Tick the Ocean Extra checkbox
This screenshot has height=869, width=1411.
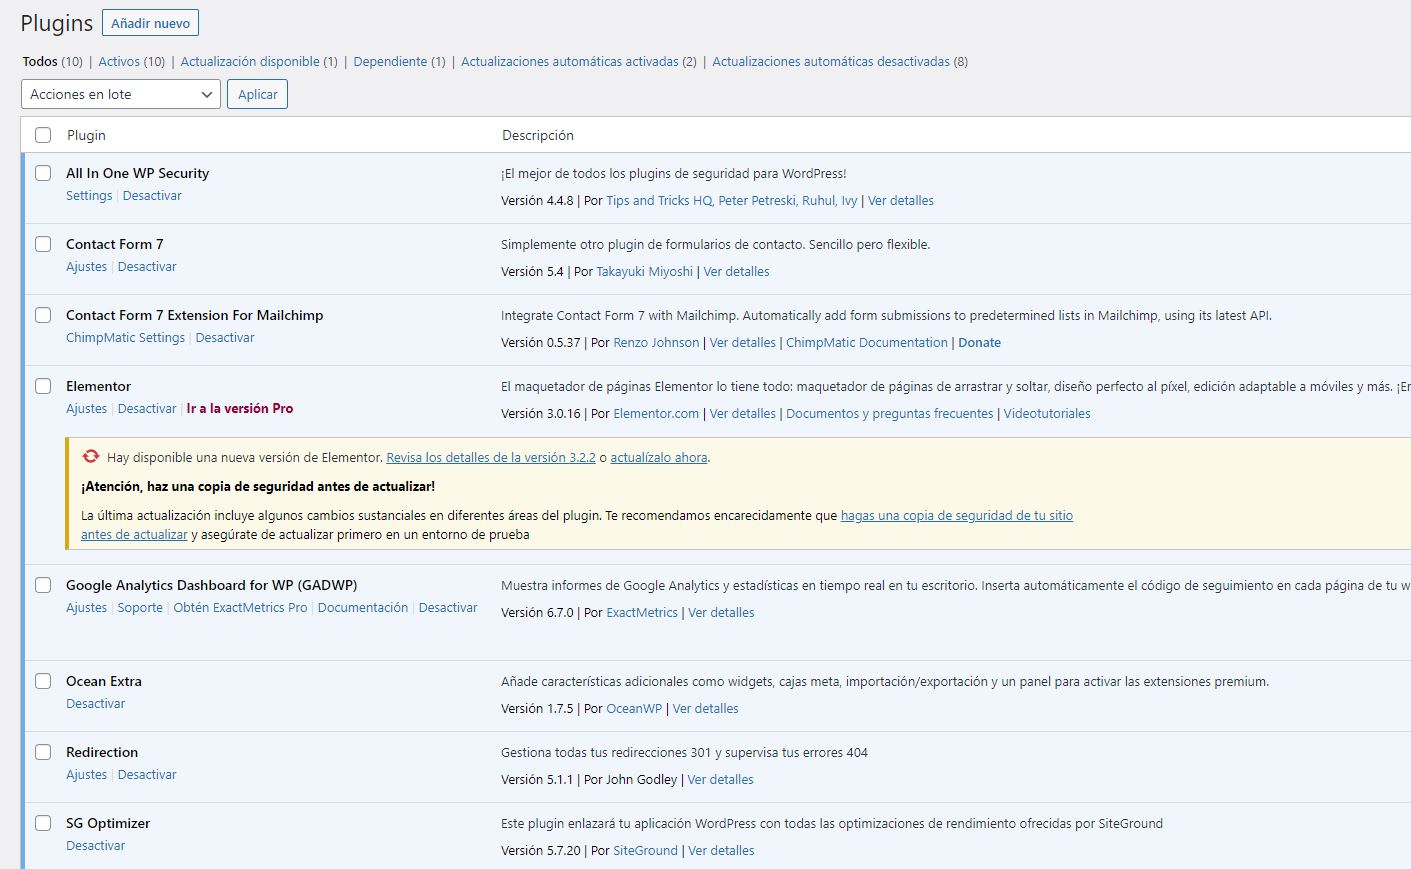point(43,681)
